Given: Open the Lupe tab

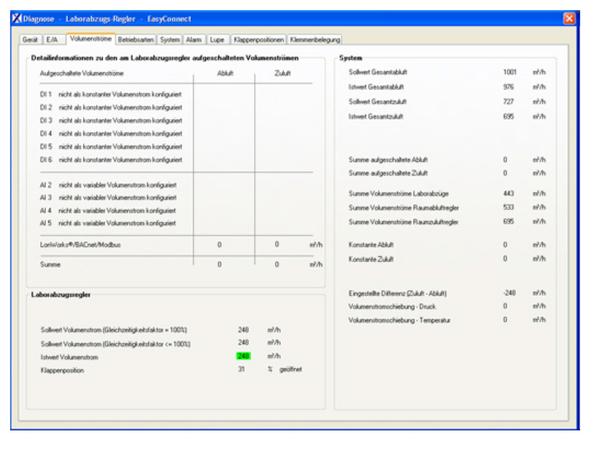Looking at the screenshot, I should coord(217,40).
